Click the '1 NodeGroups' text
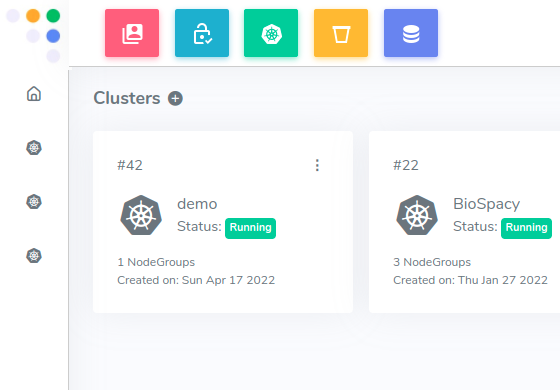Image resolution: width=560 pixels, height=390 pixels. [156, 262]
